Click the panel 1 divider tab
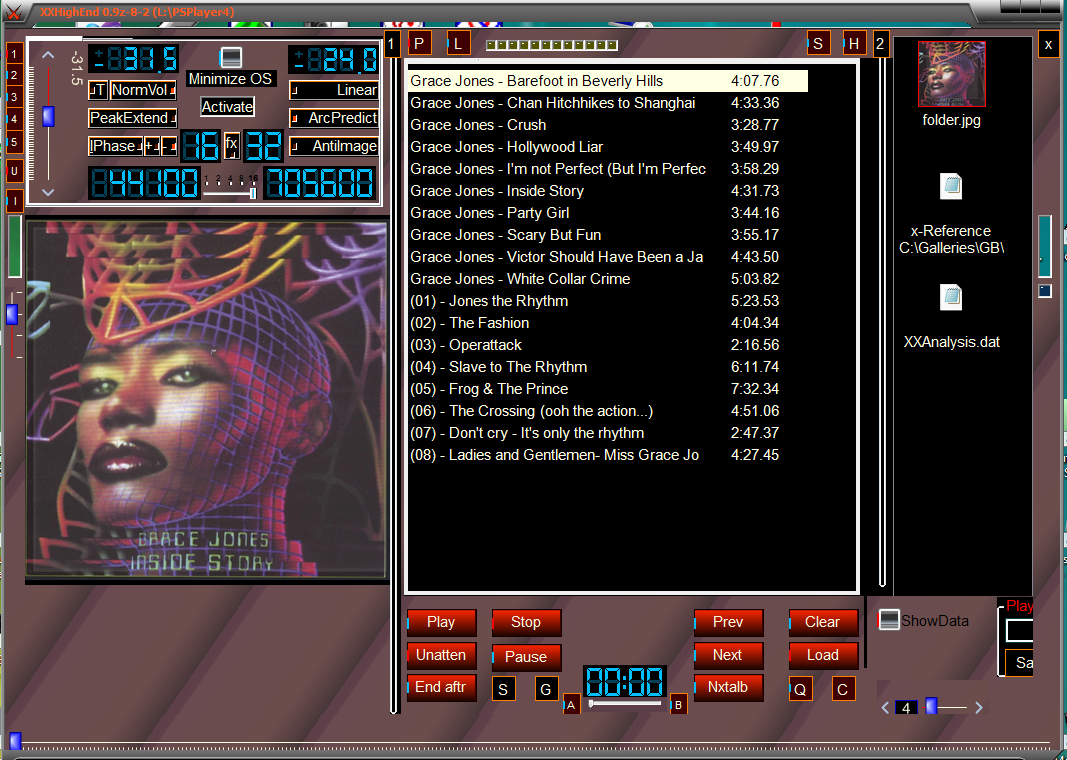The width and height of the screenshot is (1067, 760). tap(391, 45)
